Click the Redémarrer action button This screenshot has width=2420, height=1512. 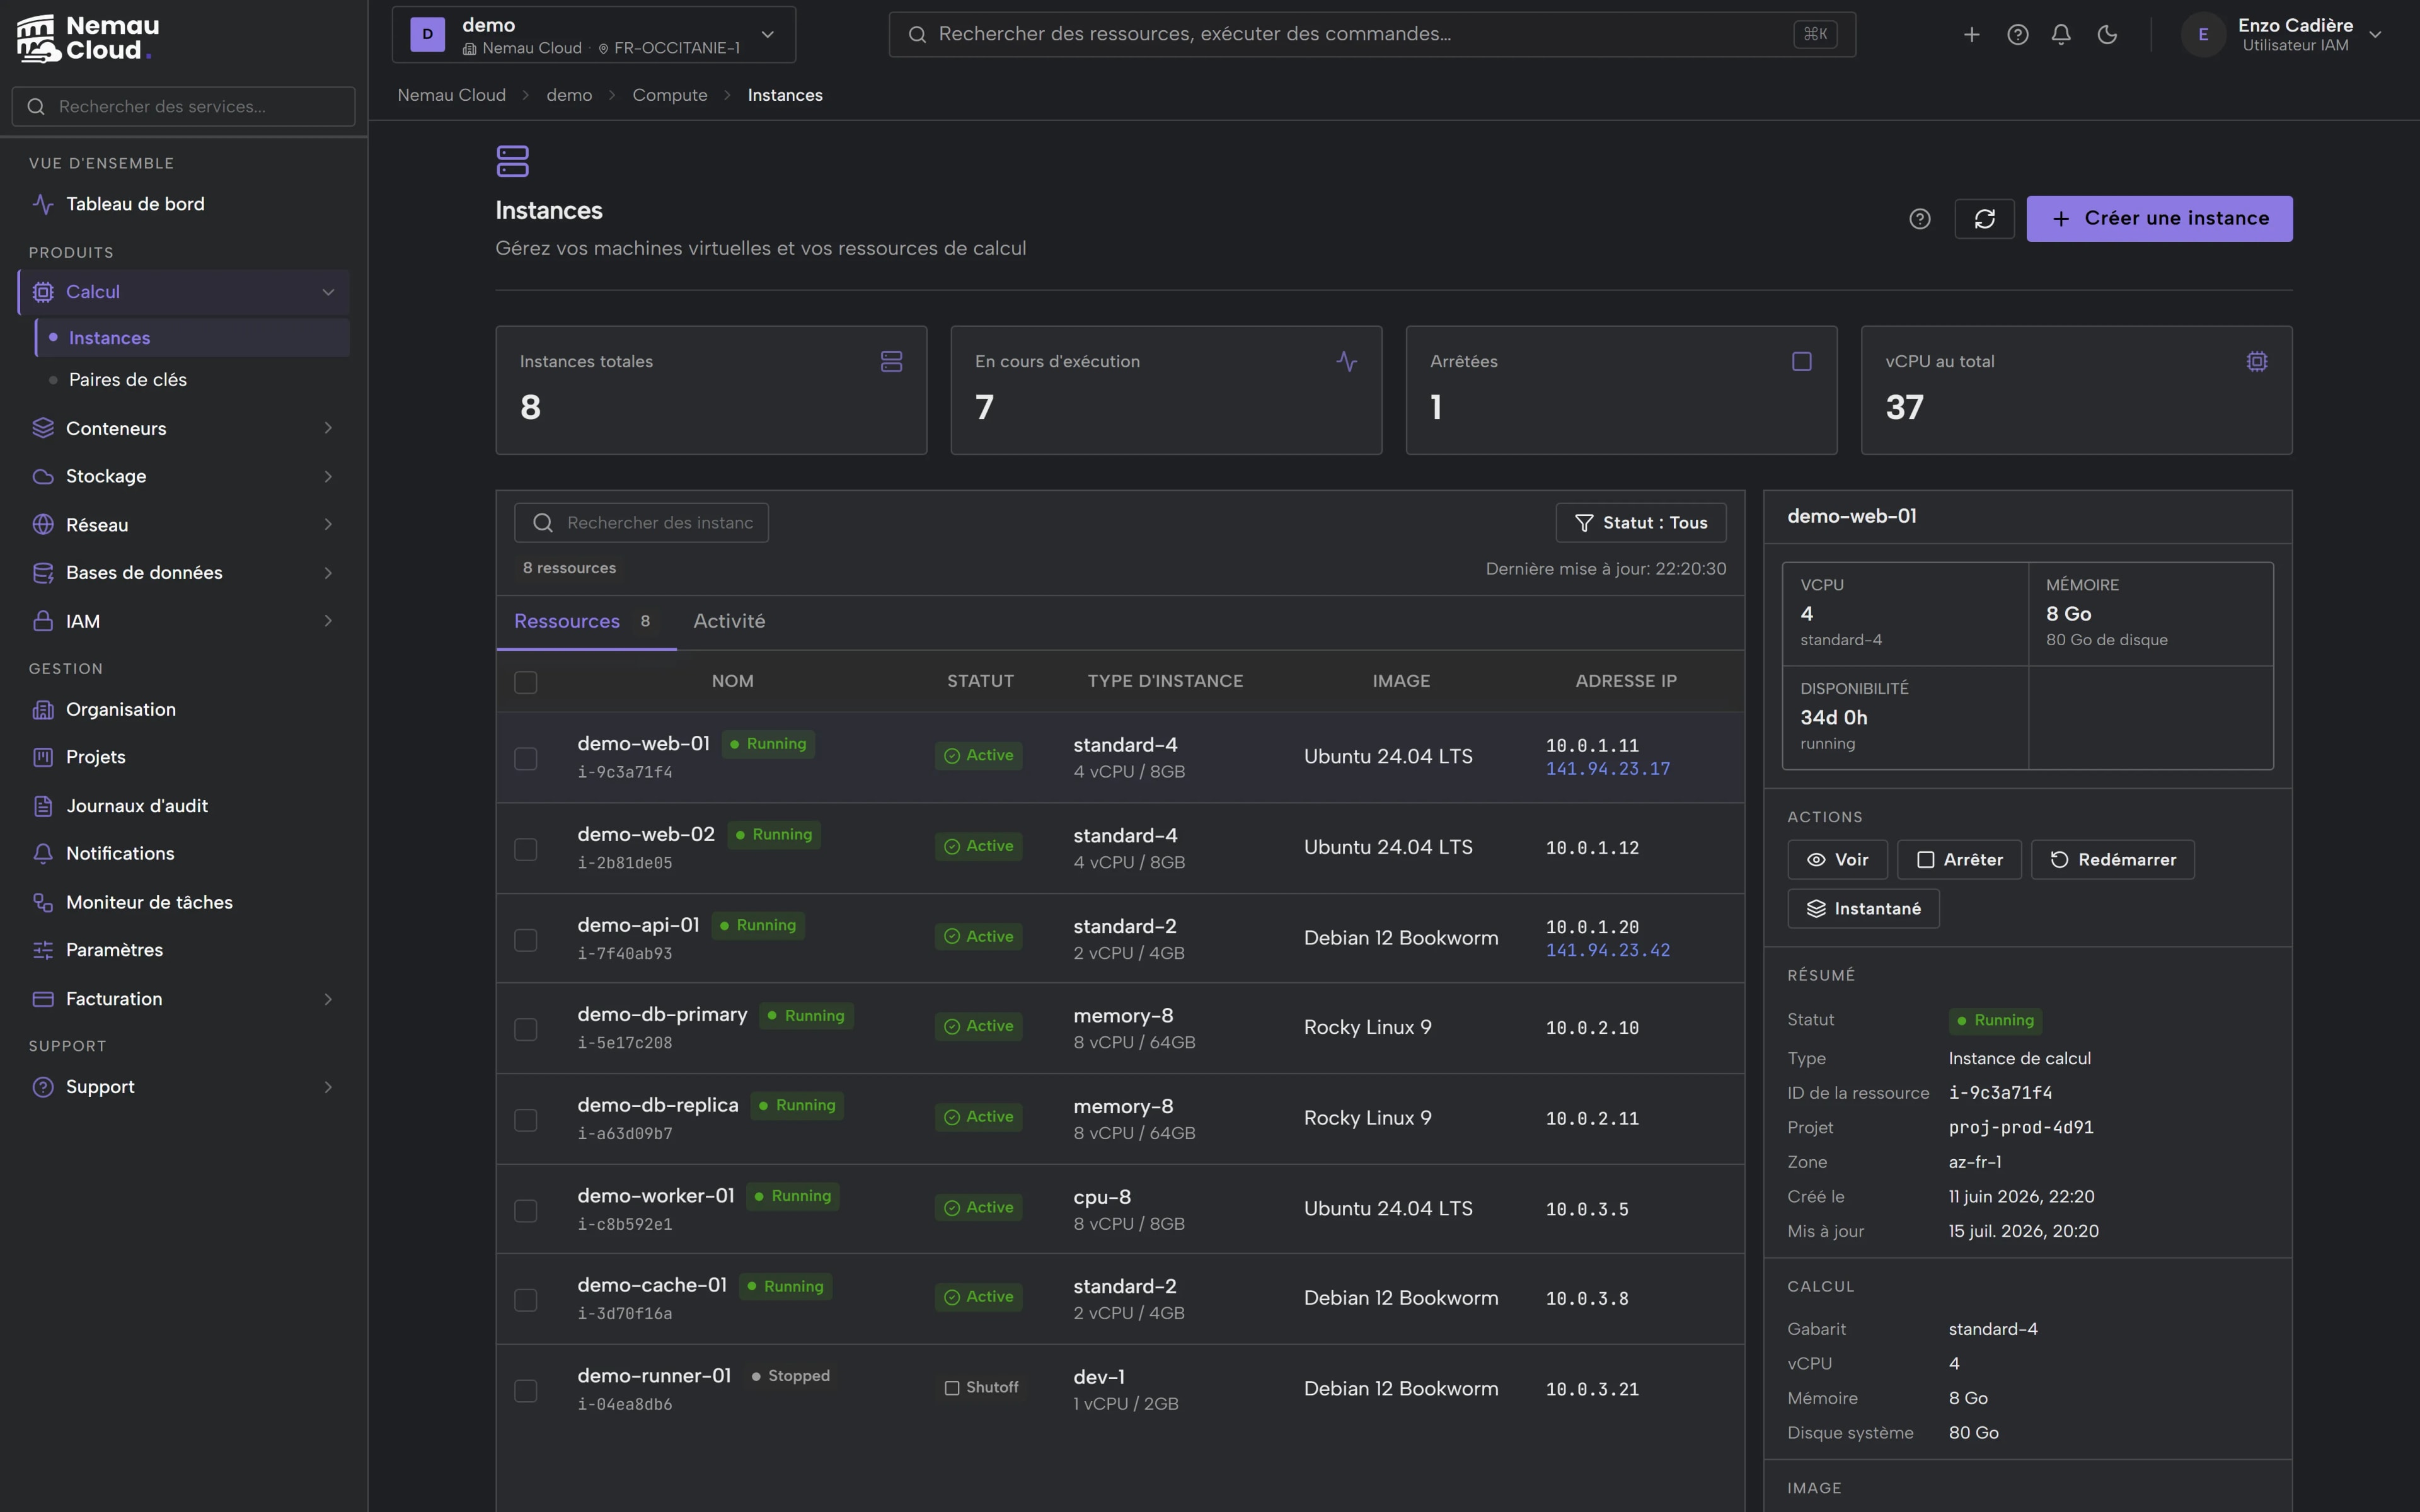coord(2112,860)
